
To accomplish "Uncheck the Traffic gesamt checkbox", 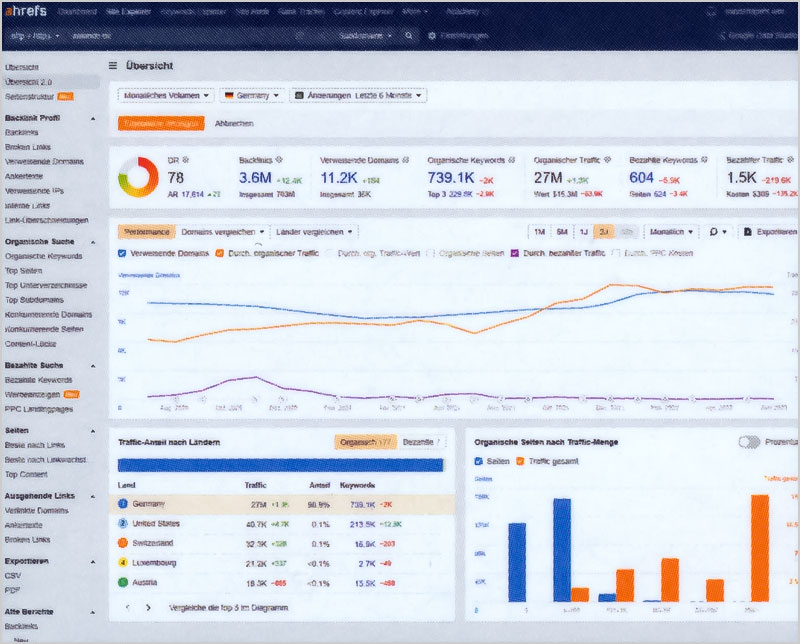I will point(520,461).
